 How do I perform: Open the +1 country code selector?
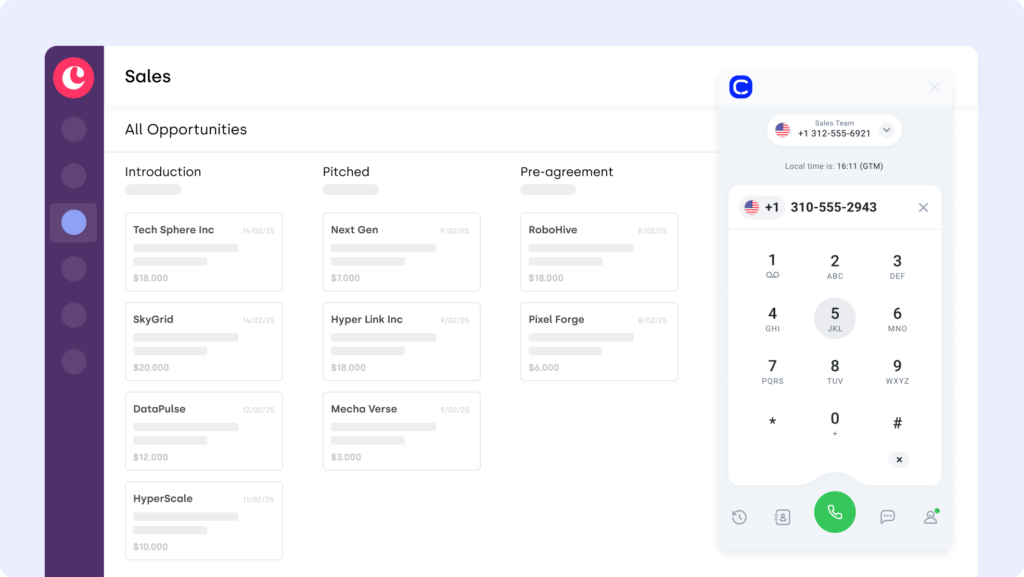[x=760, y=207]
